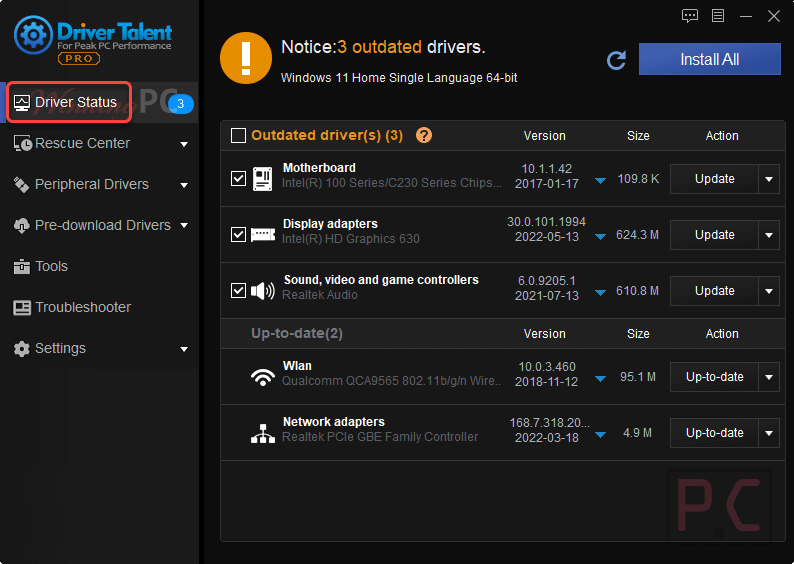
Task: Open the Display adapters Update action dropdown
Action: click(769, 235)
